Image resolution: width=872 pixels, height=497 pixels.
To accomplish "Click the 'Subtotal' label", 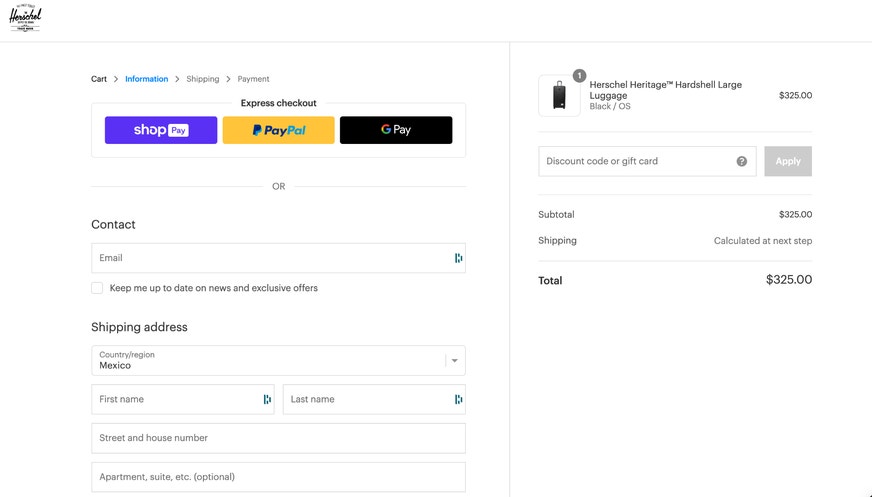I will point(556,215).
